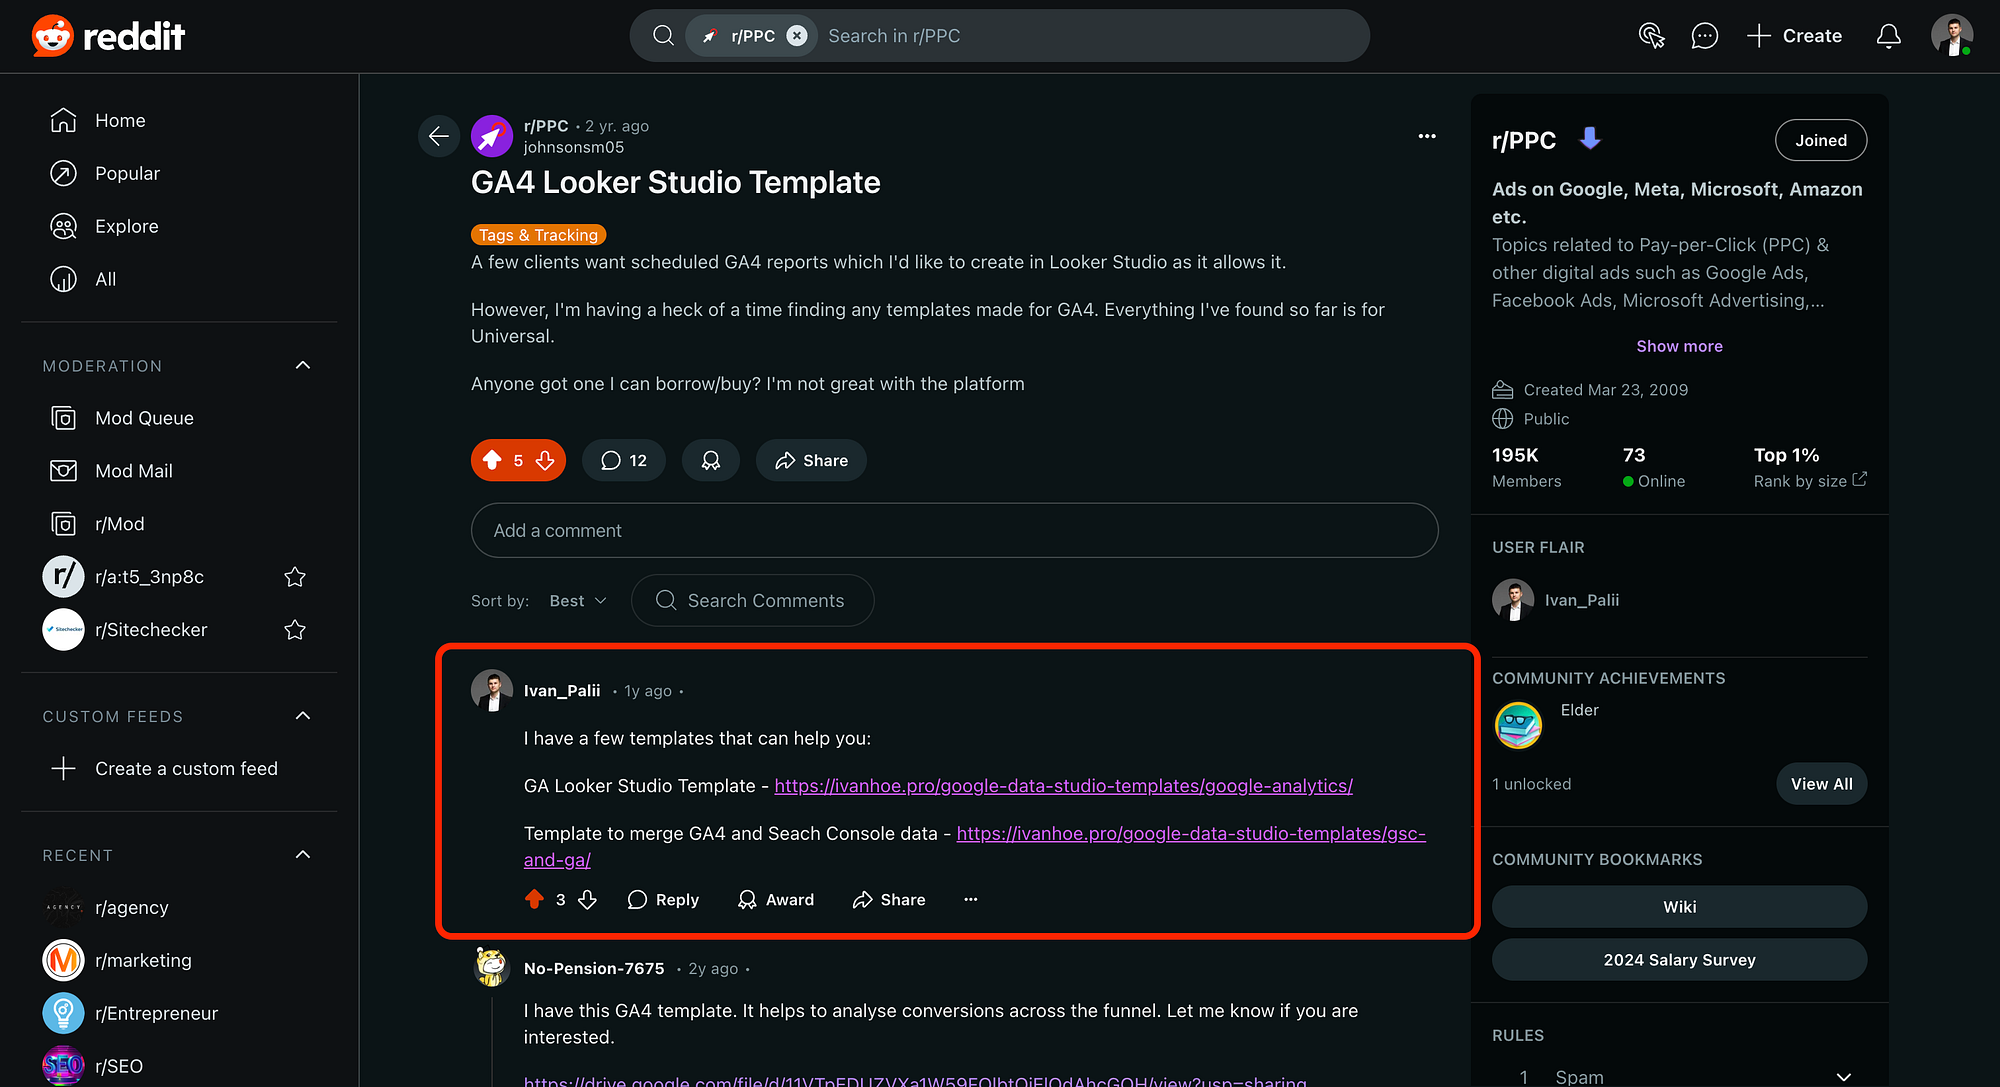Open the google-analytics template link

[1063, 786]
